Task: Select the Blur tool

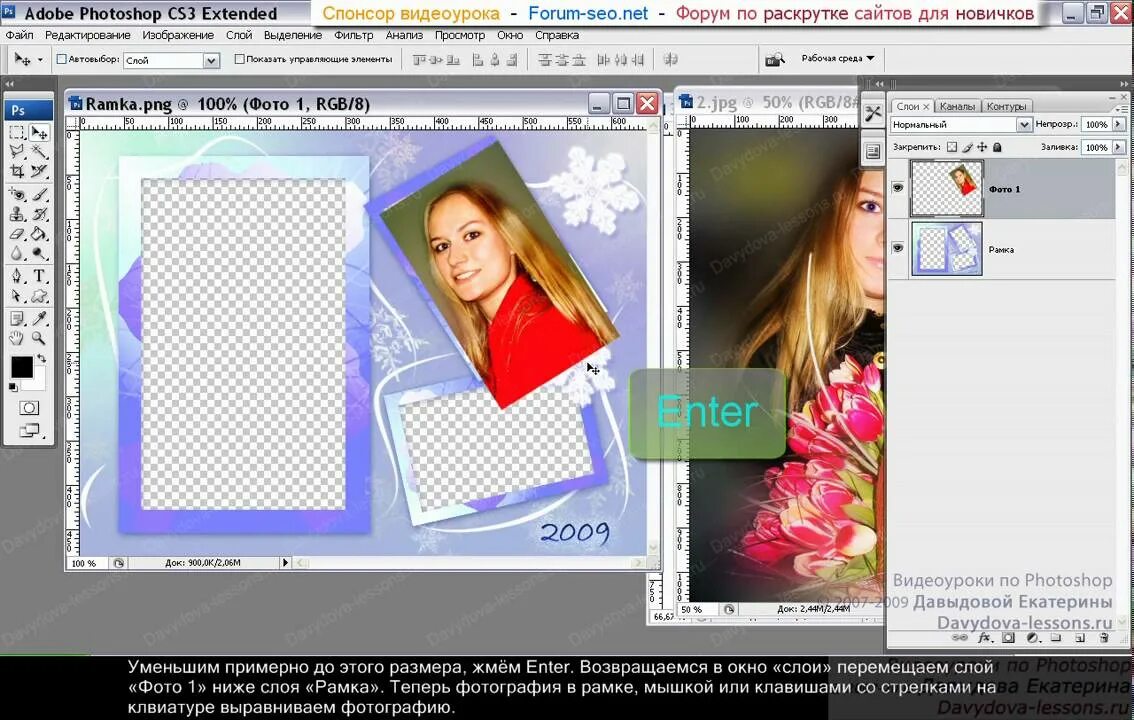Action: pos(17,253)
